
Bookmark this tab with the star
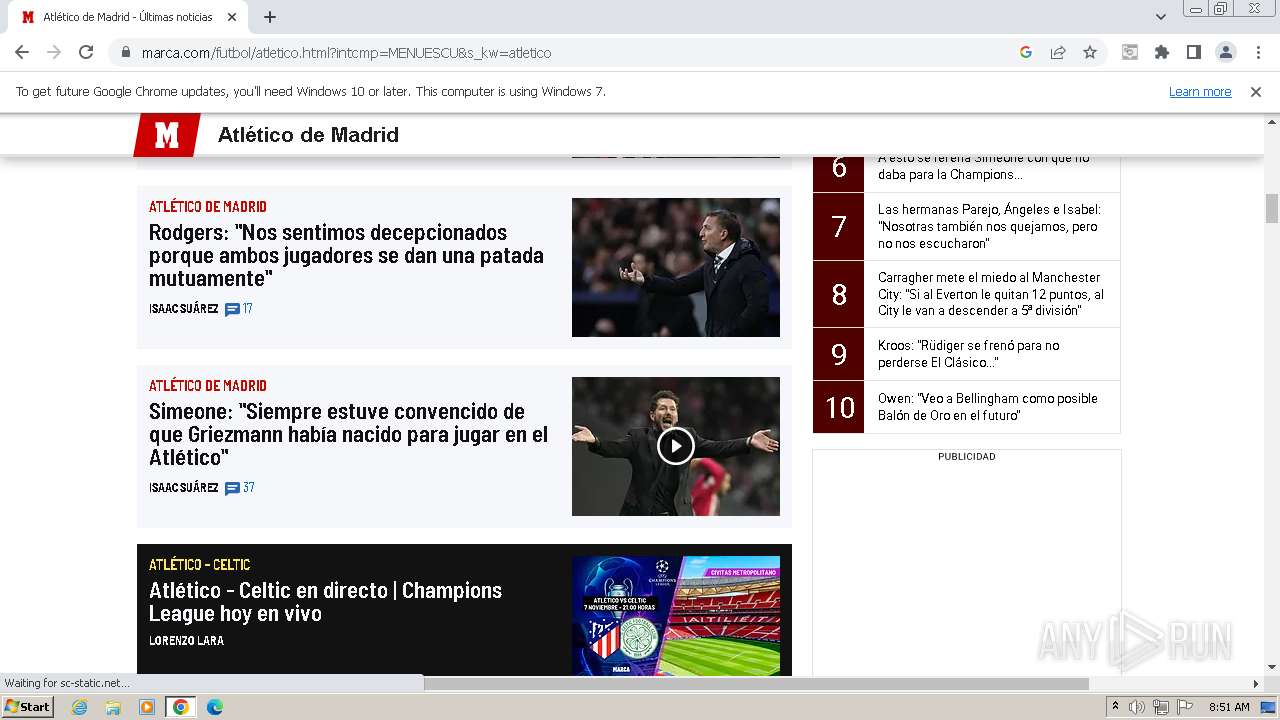[1090, 52]
